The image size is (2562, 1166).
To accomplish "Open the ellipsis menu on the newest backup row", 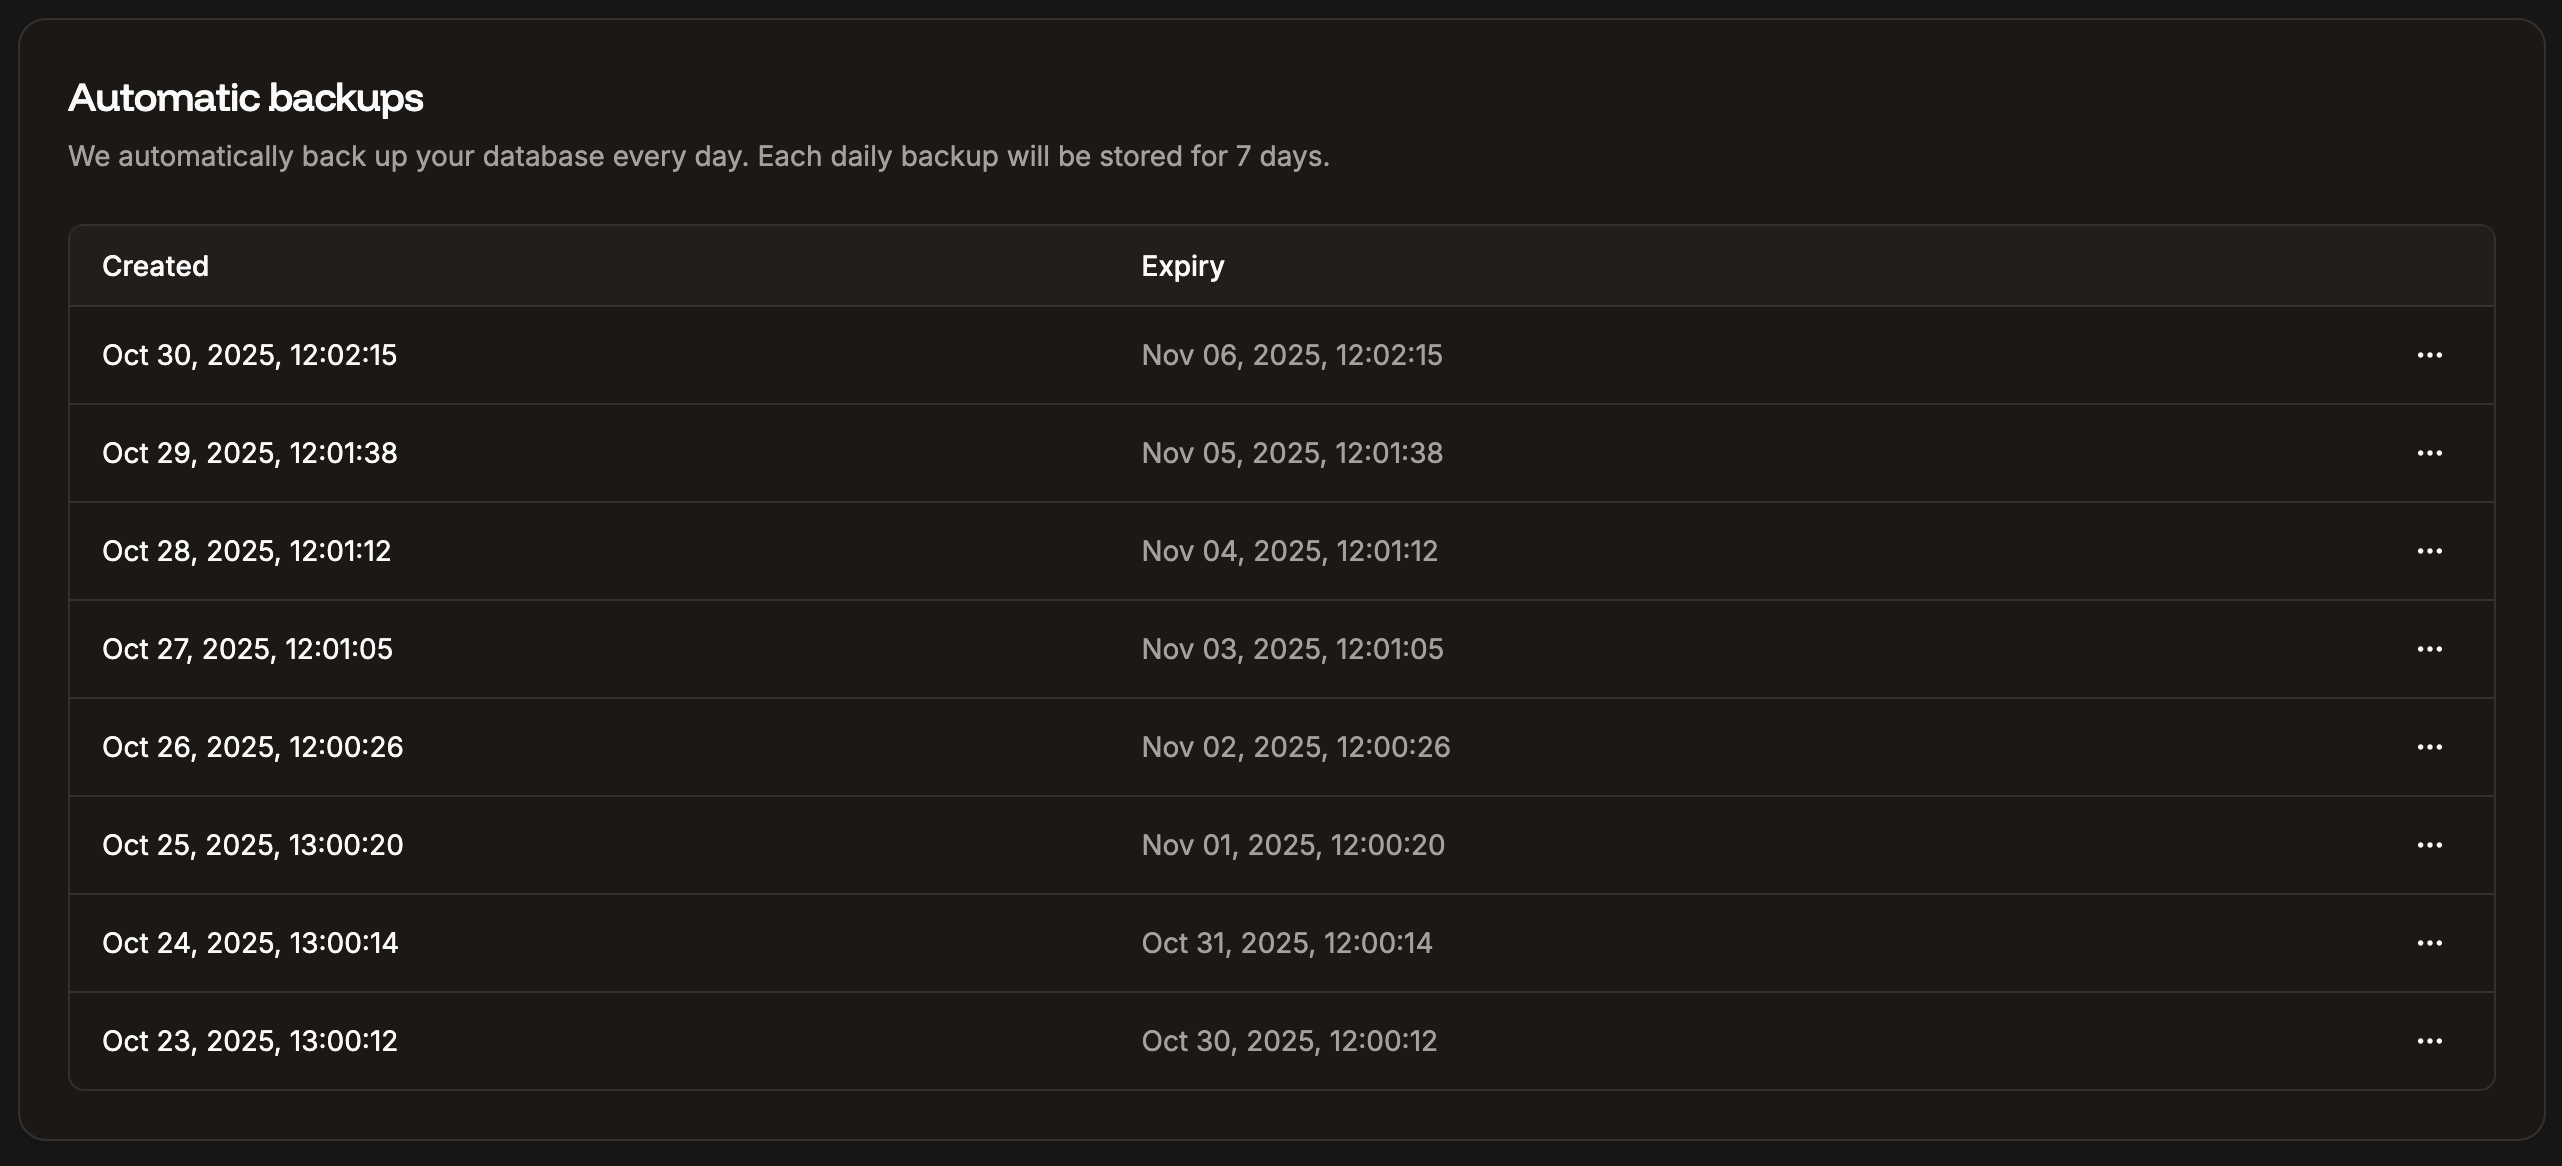I will (x=2430, y=355).
